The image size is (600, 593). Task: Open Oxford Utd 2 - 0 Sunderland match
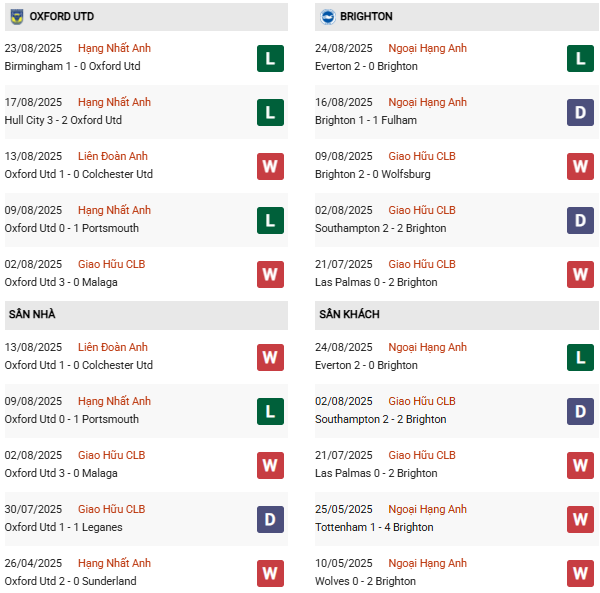click(70, 581)
